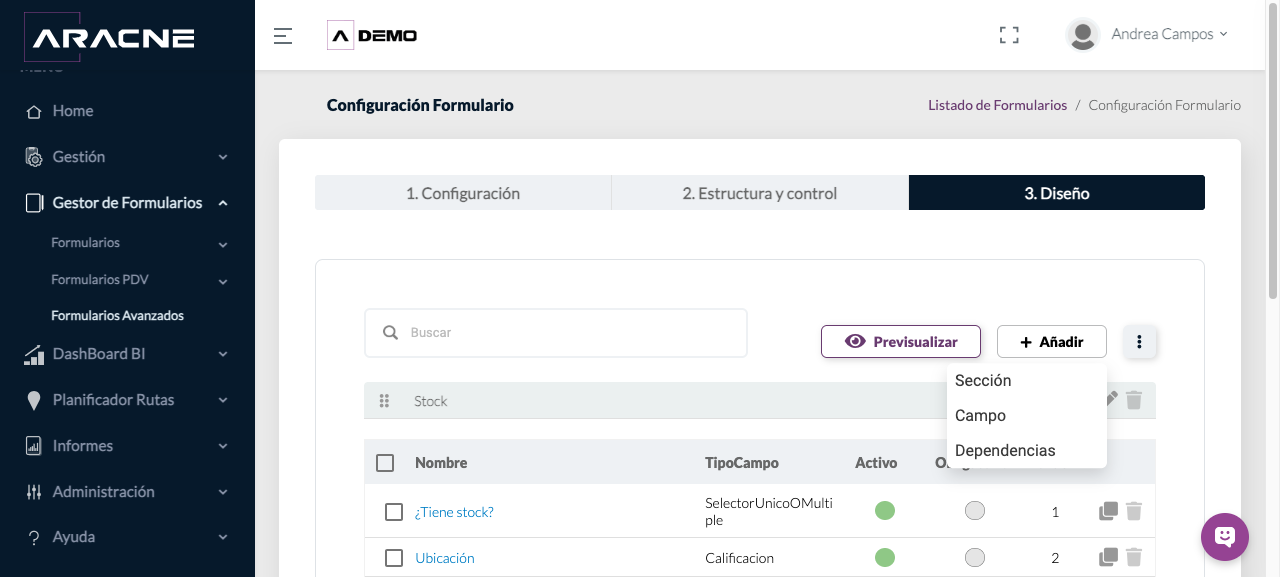
Task: Toggle Activo status for Ubicación
Action: click(885, 557)
